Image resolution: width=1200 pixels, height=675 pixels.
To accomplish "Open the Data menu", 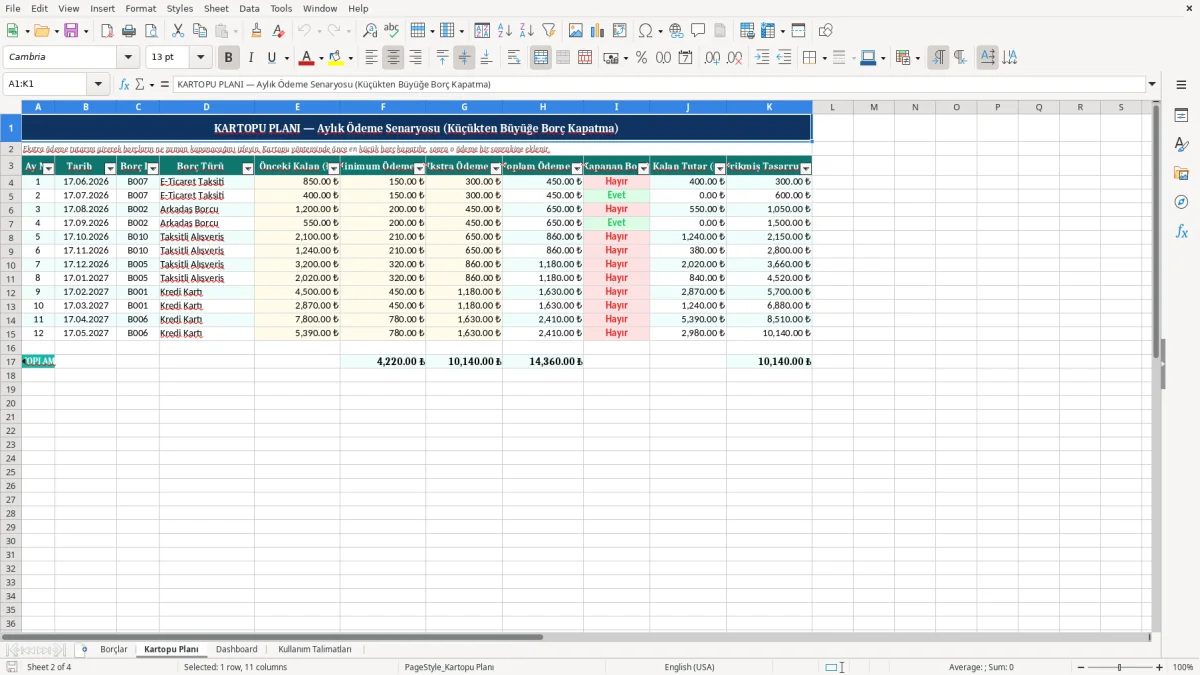I will (x=249, y=8).
